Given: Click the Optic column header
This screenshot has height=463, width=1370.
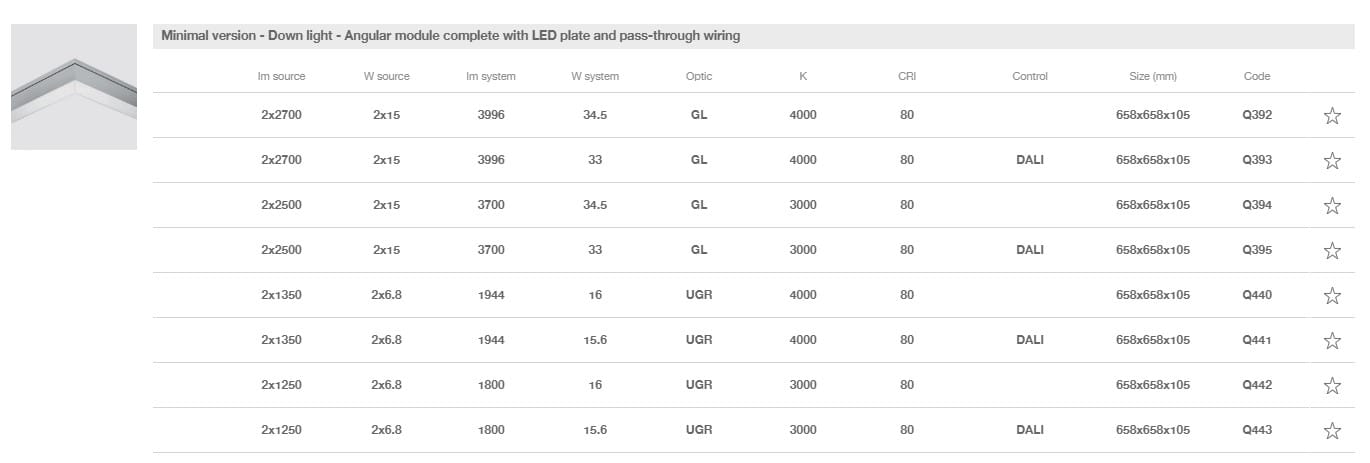Looking at the screenshot, I should (x=699, y=76).
